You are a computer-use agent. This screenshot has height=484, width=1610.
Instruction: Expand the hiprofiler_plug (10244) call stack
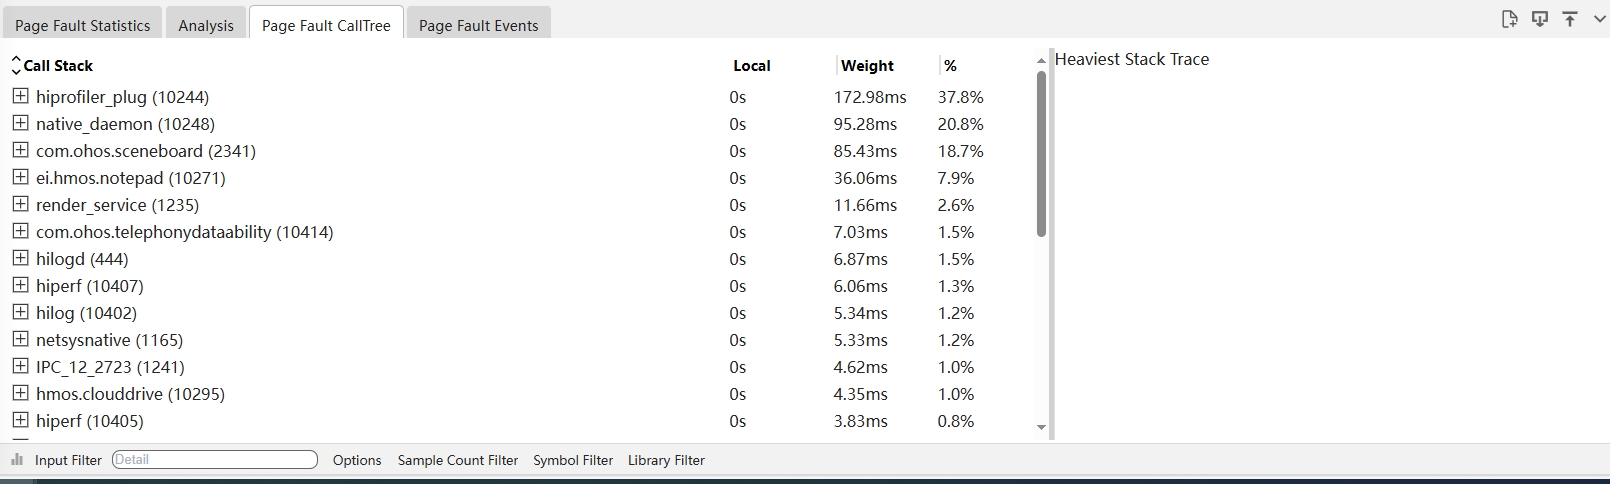click(20, 97)
